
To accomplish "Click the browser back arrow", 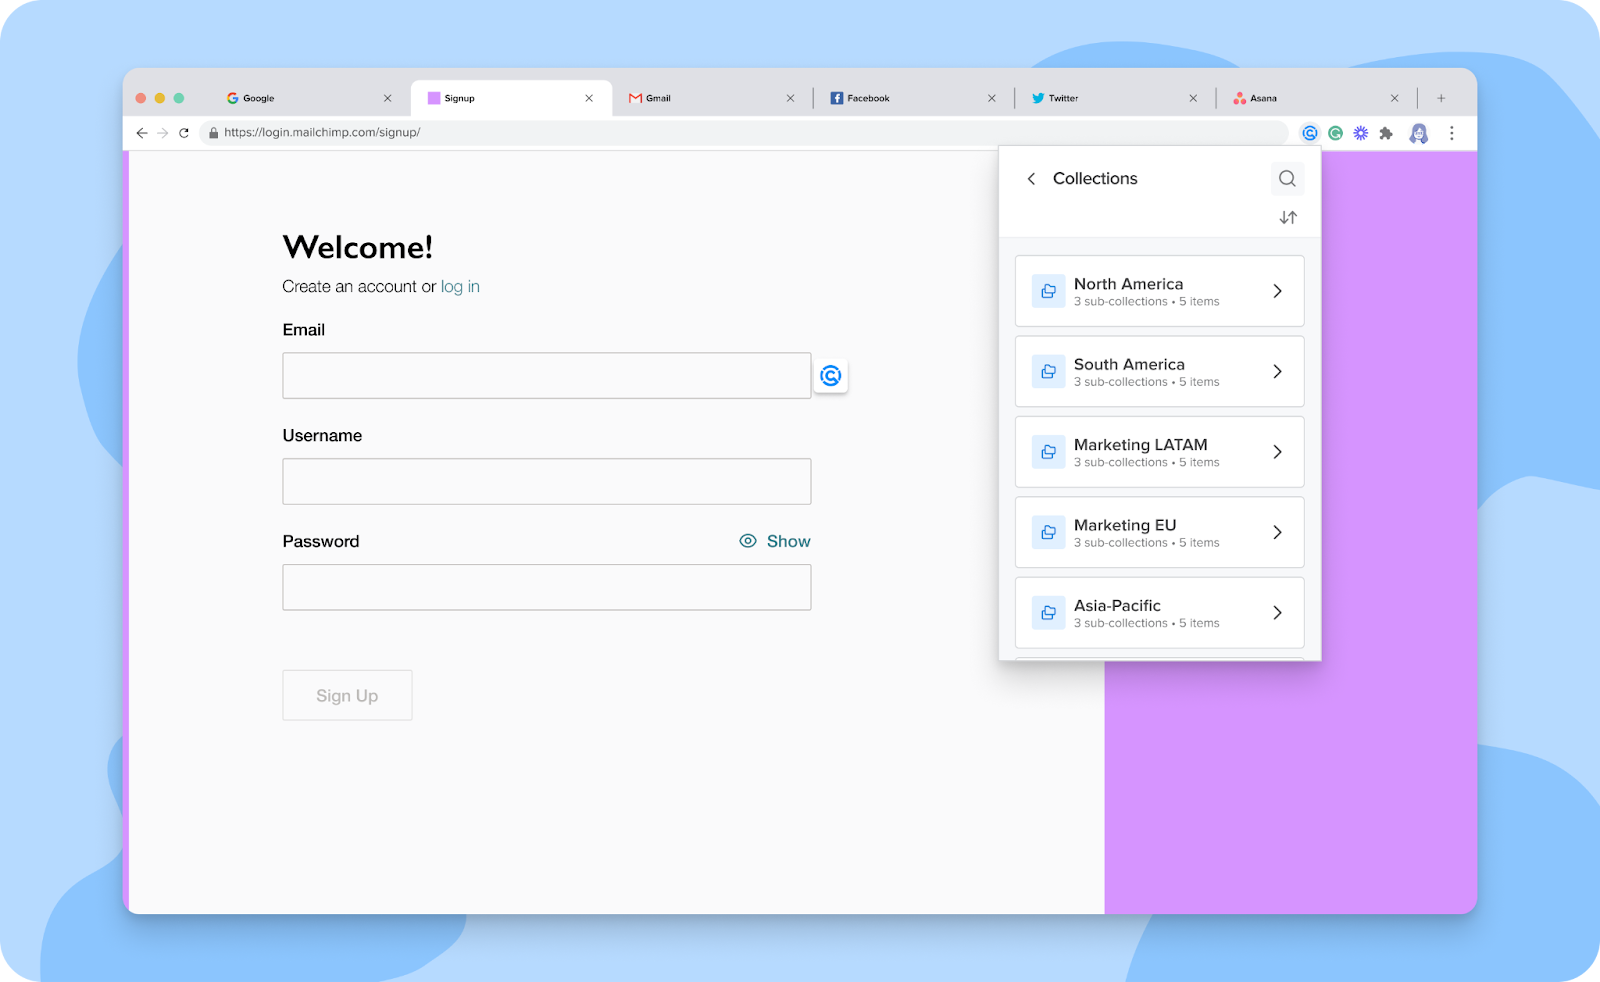I will 142,133.
